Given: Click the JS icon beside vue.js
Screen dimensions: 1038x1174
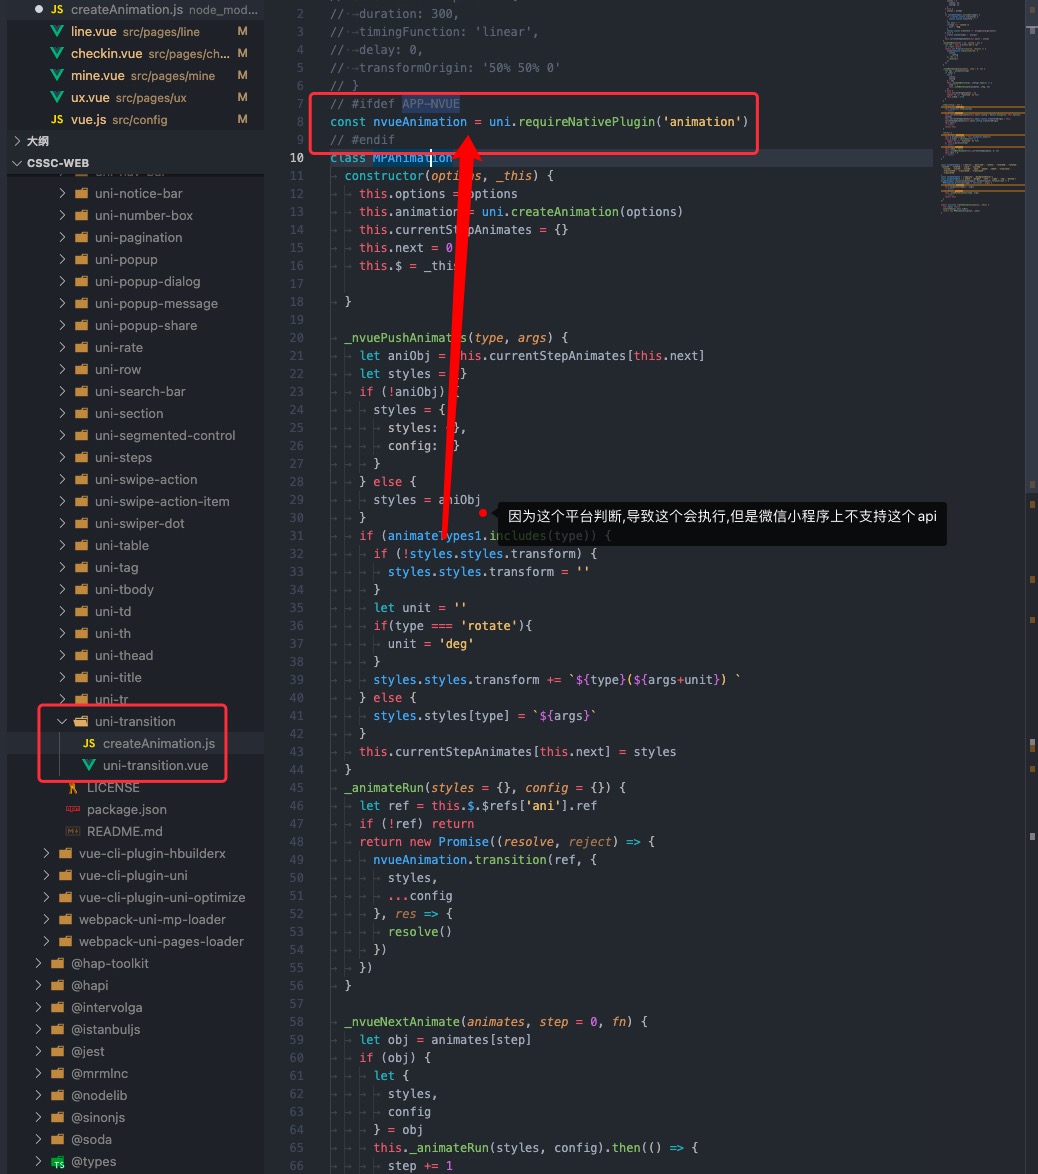Looking at the screenshot, I should click(57, 120).
